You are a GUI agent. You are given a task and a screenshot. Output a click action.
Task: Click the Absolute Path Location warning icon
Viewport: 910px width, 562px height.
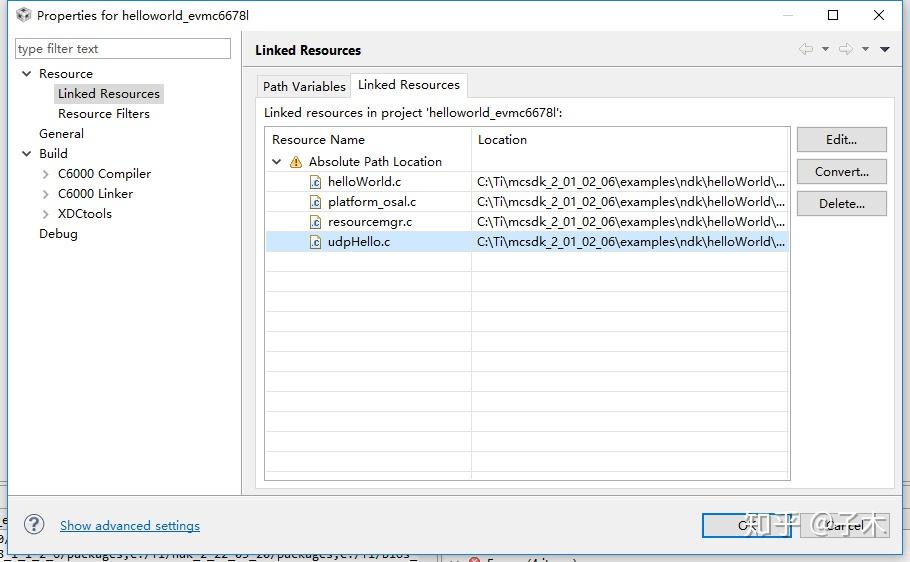click(296, 162)
